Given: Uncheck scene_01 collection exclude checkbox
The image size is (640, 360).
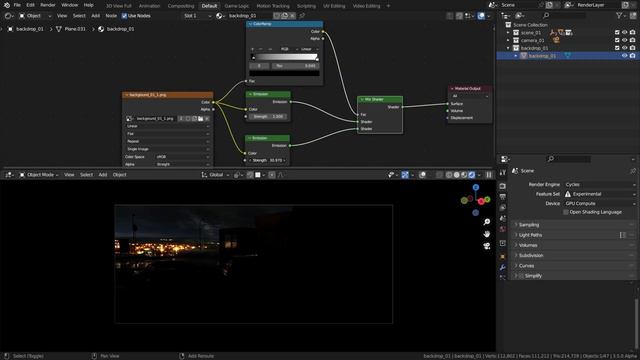Looking at the screenshot, I should click(617, 32).
